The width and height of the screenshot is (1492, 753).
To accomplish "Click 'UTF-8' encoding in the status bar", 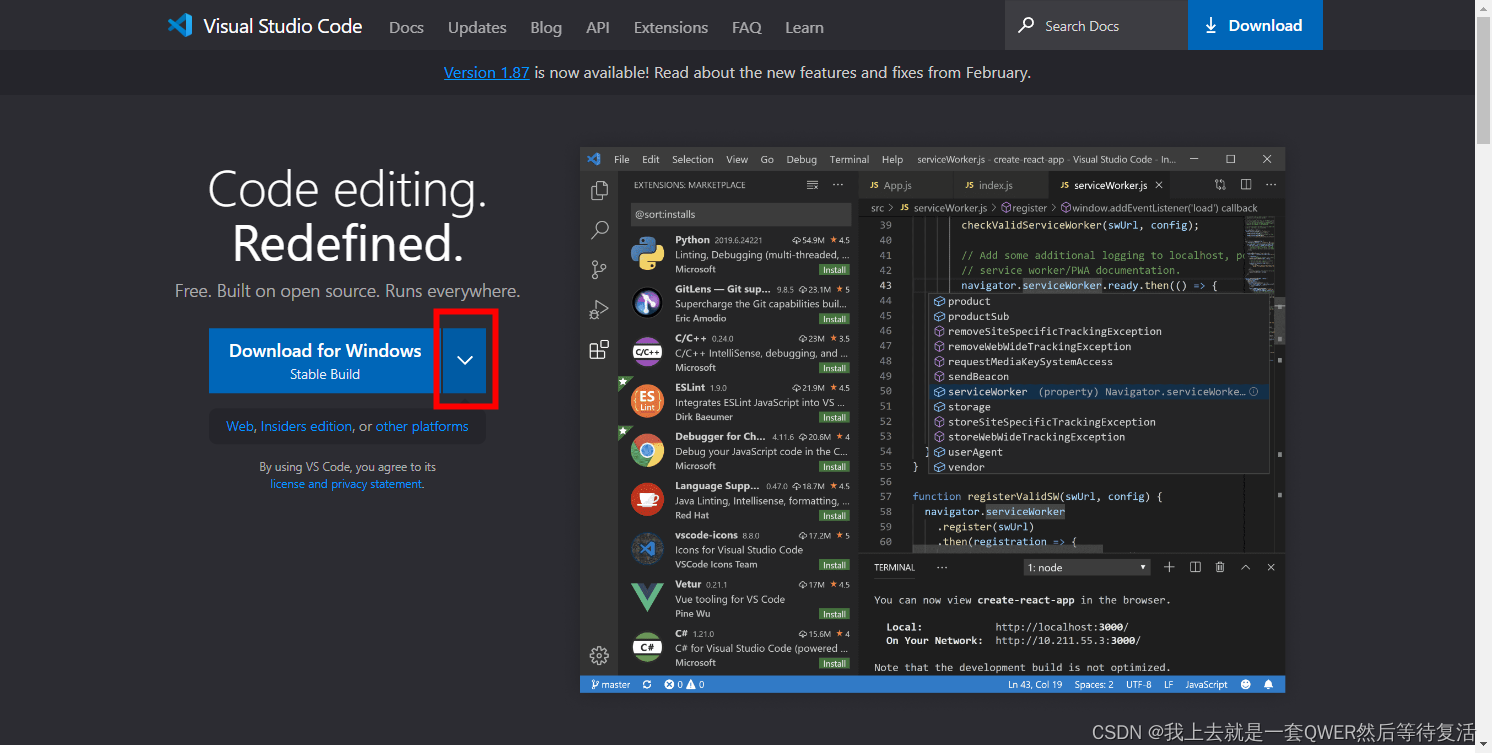I will pyautogui.click(x=1139, y=684).
